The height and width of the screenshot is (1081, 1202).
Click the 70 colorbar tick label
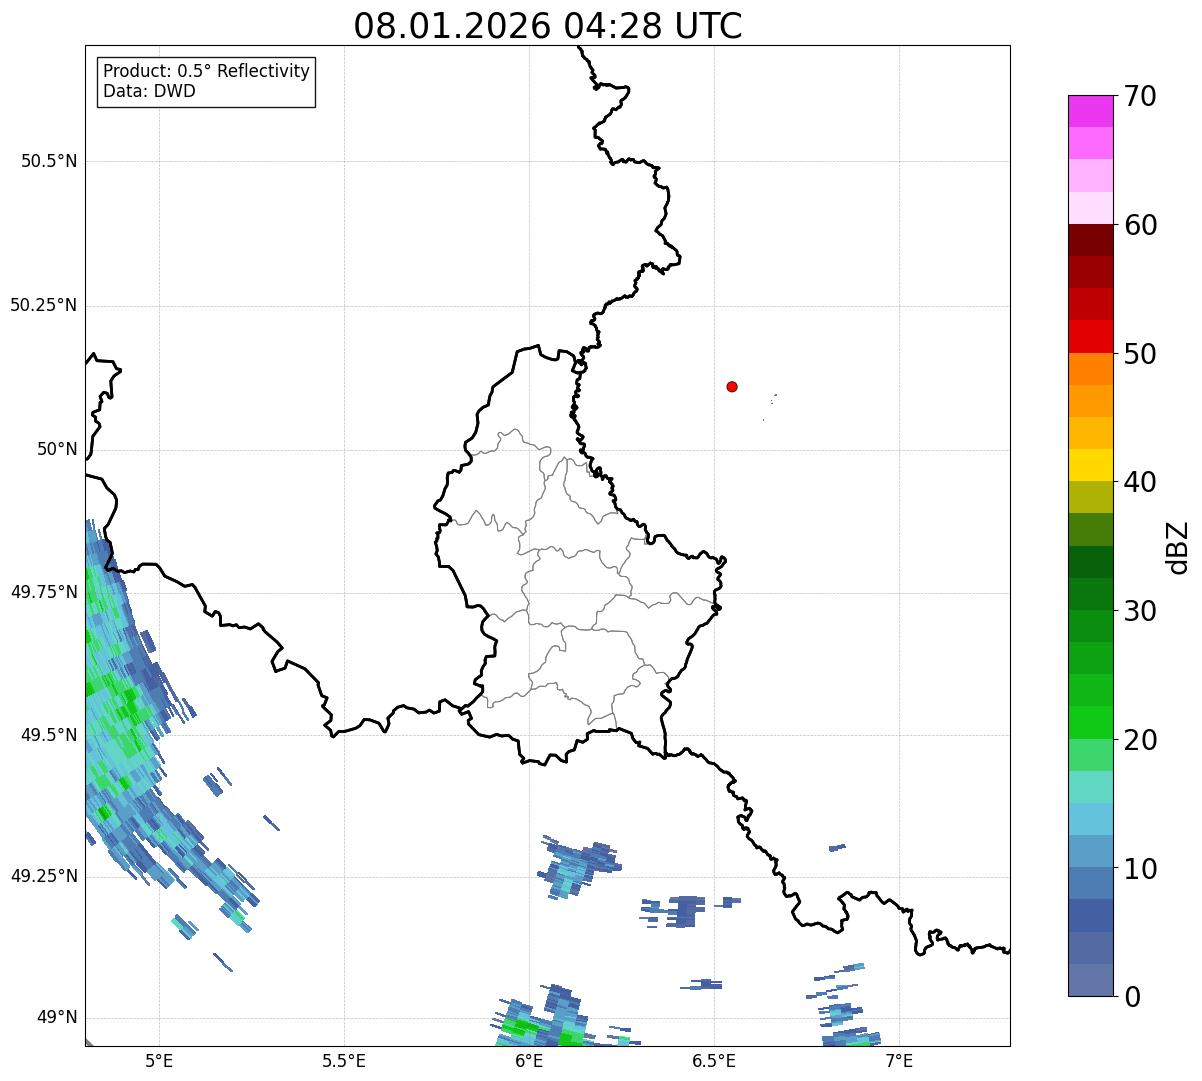click(x=1141, y=96)
